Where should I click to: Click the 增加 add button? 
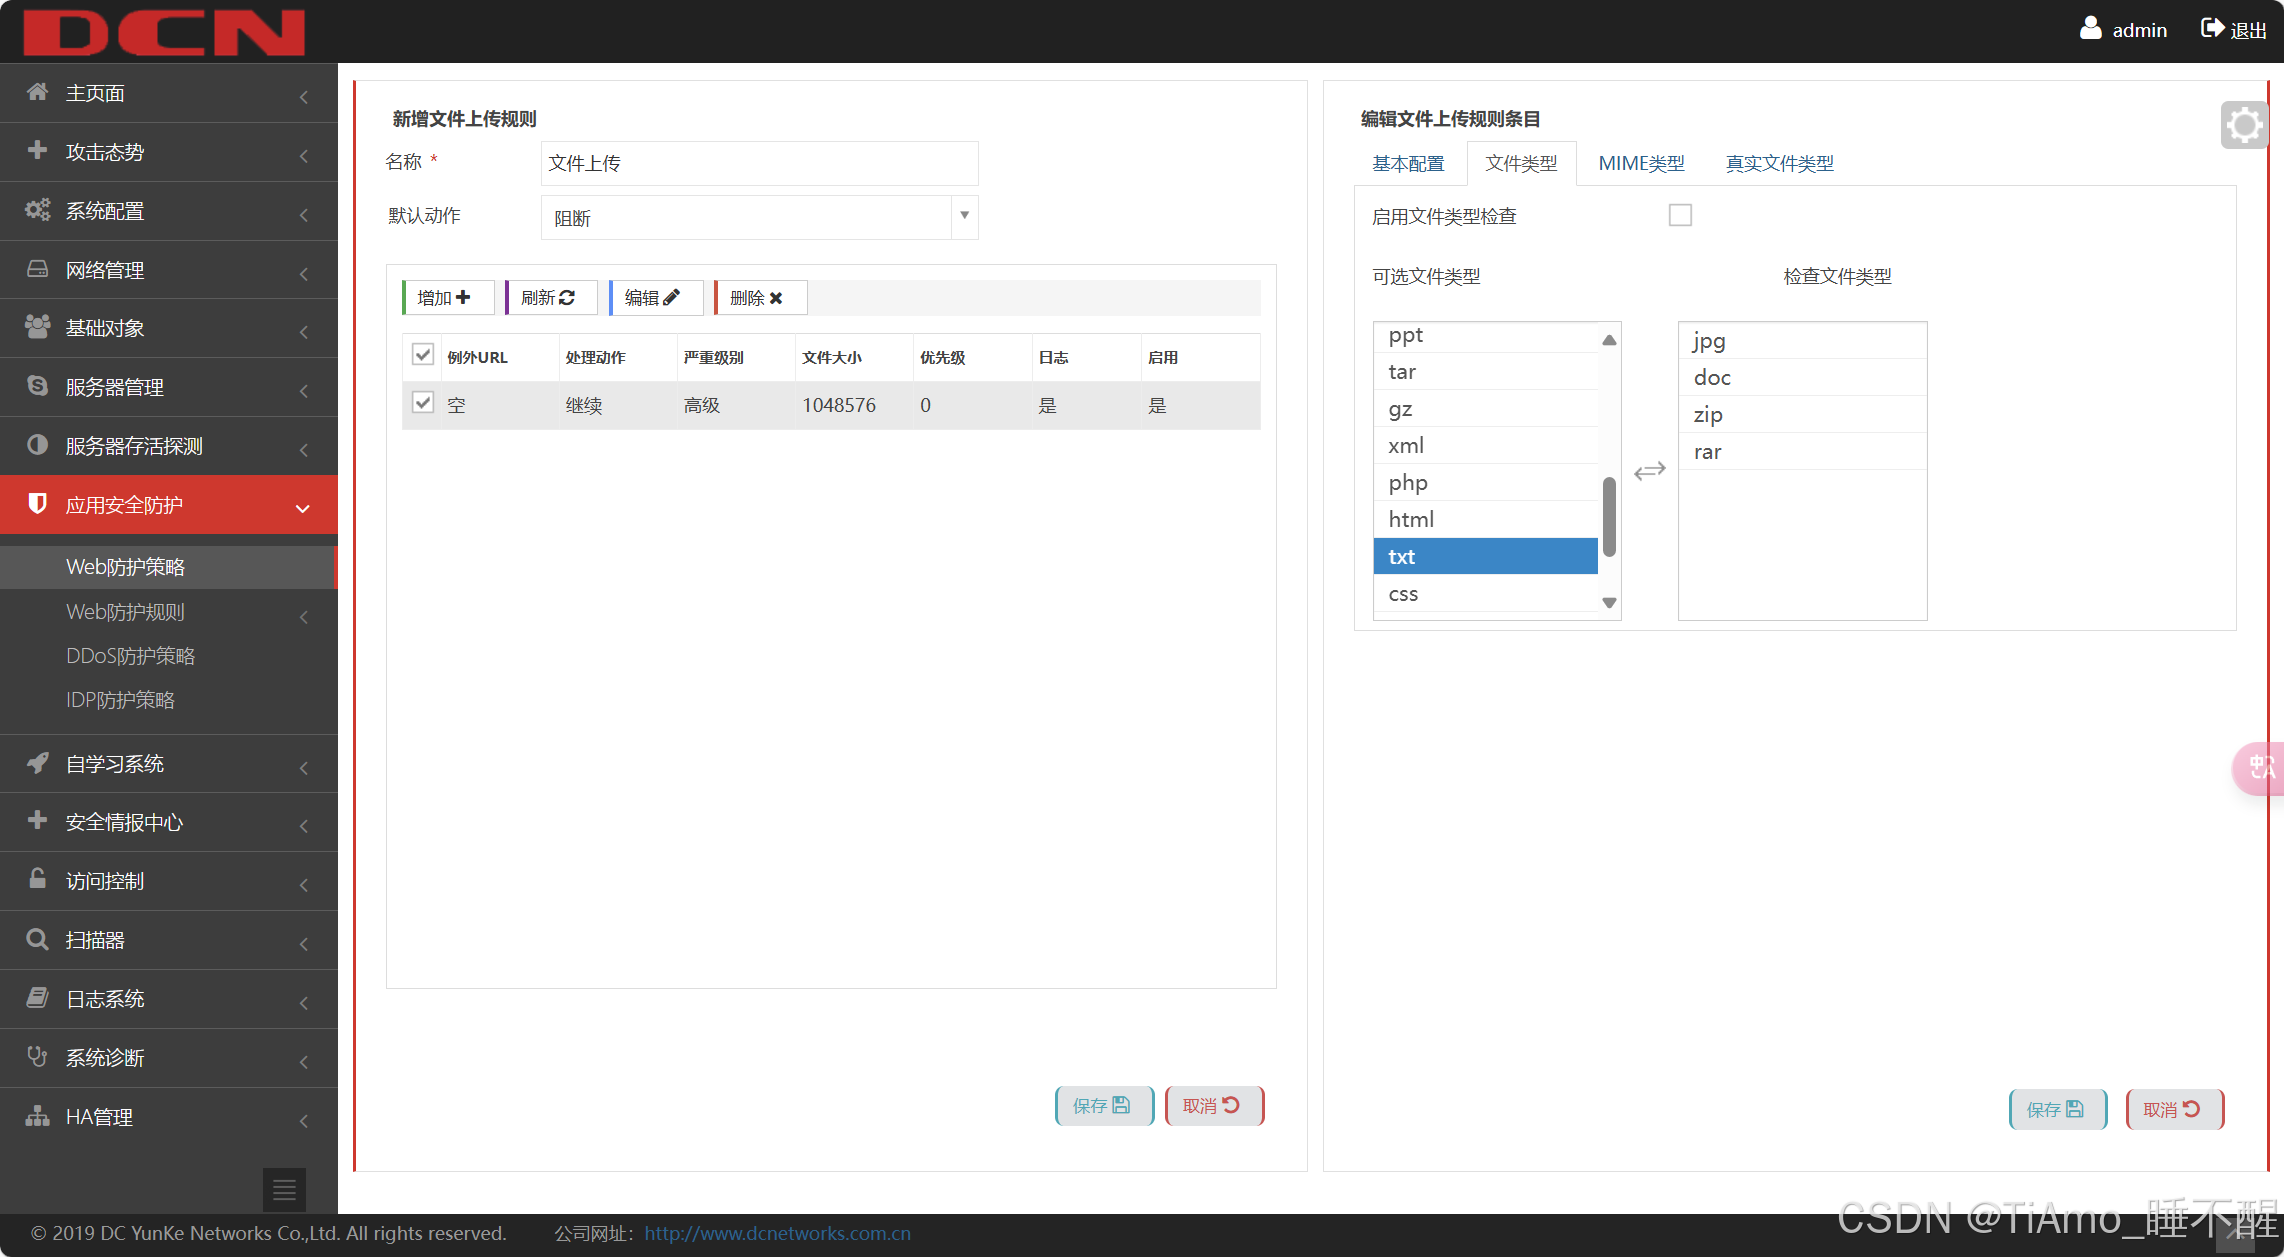click(x=447, y=298)
